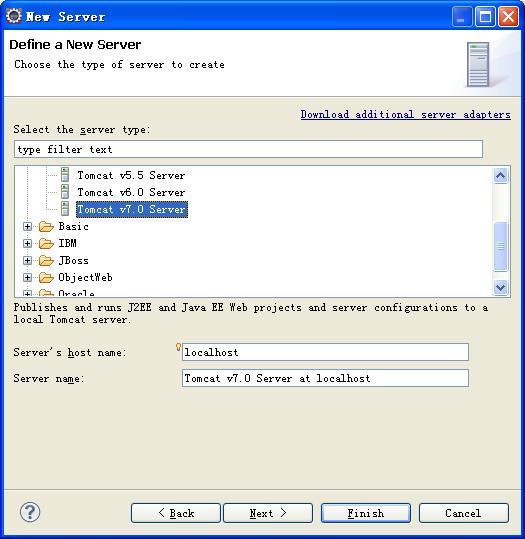
Task: Click the Cancel button
Action: pyautogui.click(x=463, y=513)
